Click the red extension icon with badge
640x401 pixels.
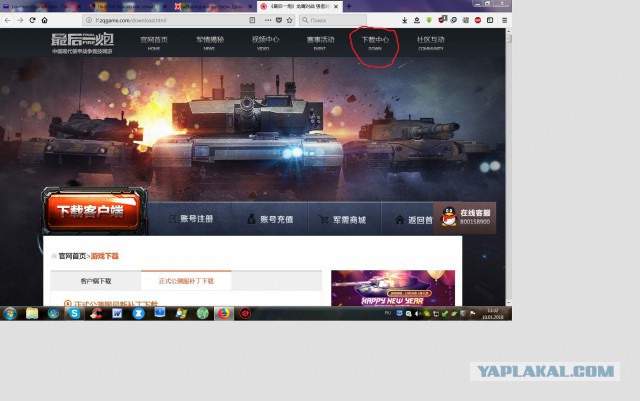click(x=442, y=19)
